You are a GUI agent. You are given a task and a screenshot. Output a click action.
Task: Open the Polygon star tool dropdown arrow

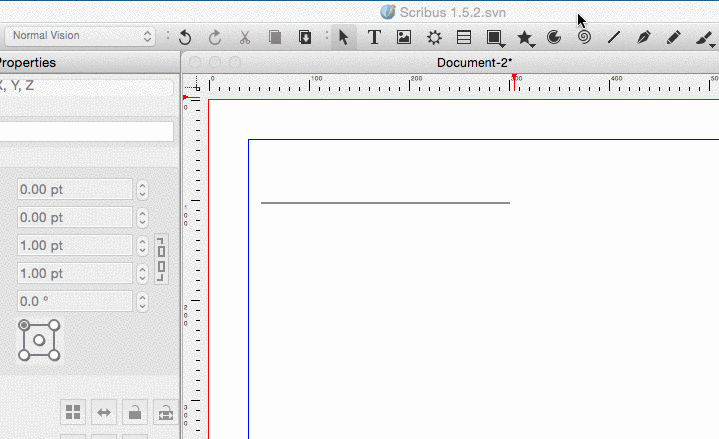(533, 45)
